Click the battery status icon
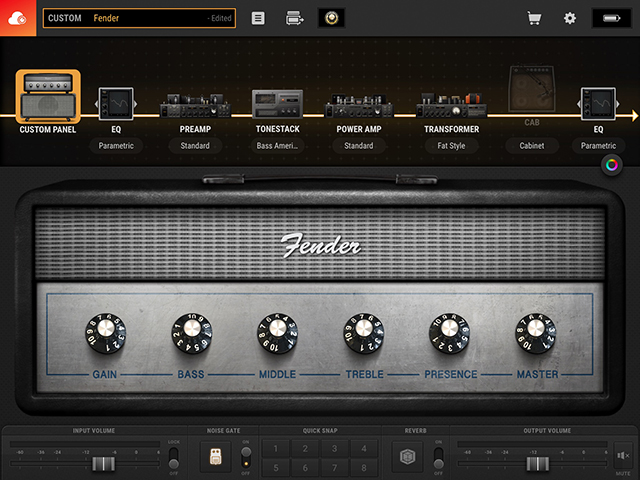The image size is (640, 480). (x=611, y=18)
